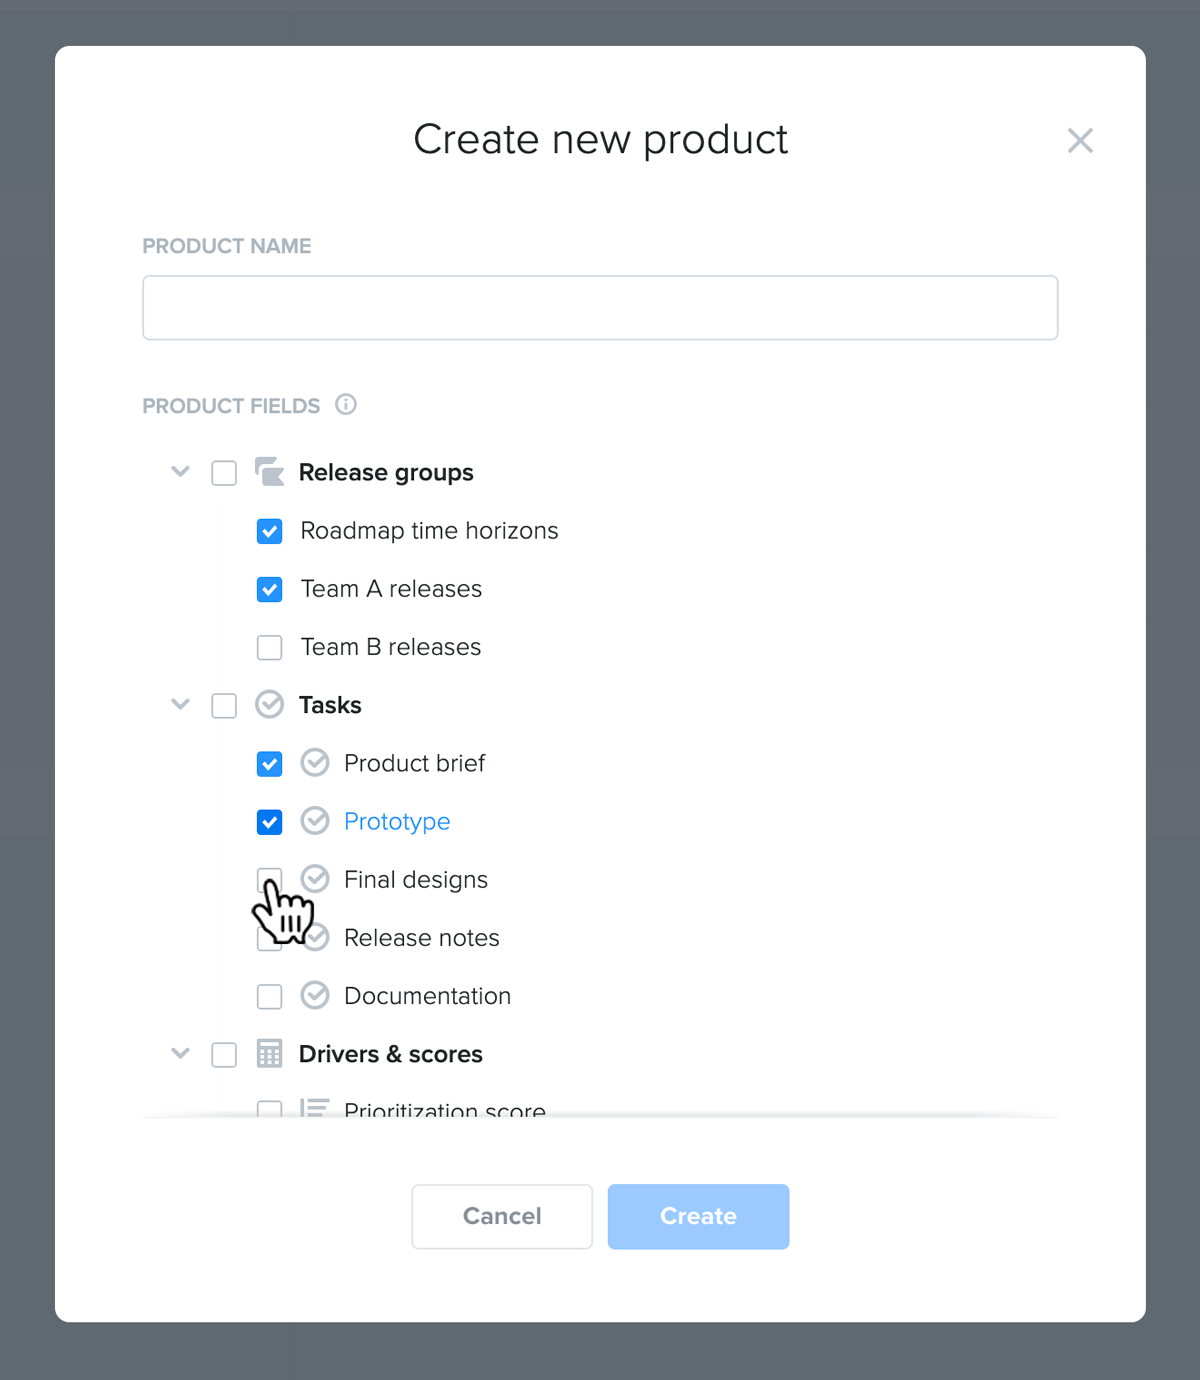Image resolution: width=1200 pixels, height=1380 pixels.
Task: Tick the Documentation checkbox
Action: coord(270,996)
